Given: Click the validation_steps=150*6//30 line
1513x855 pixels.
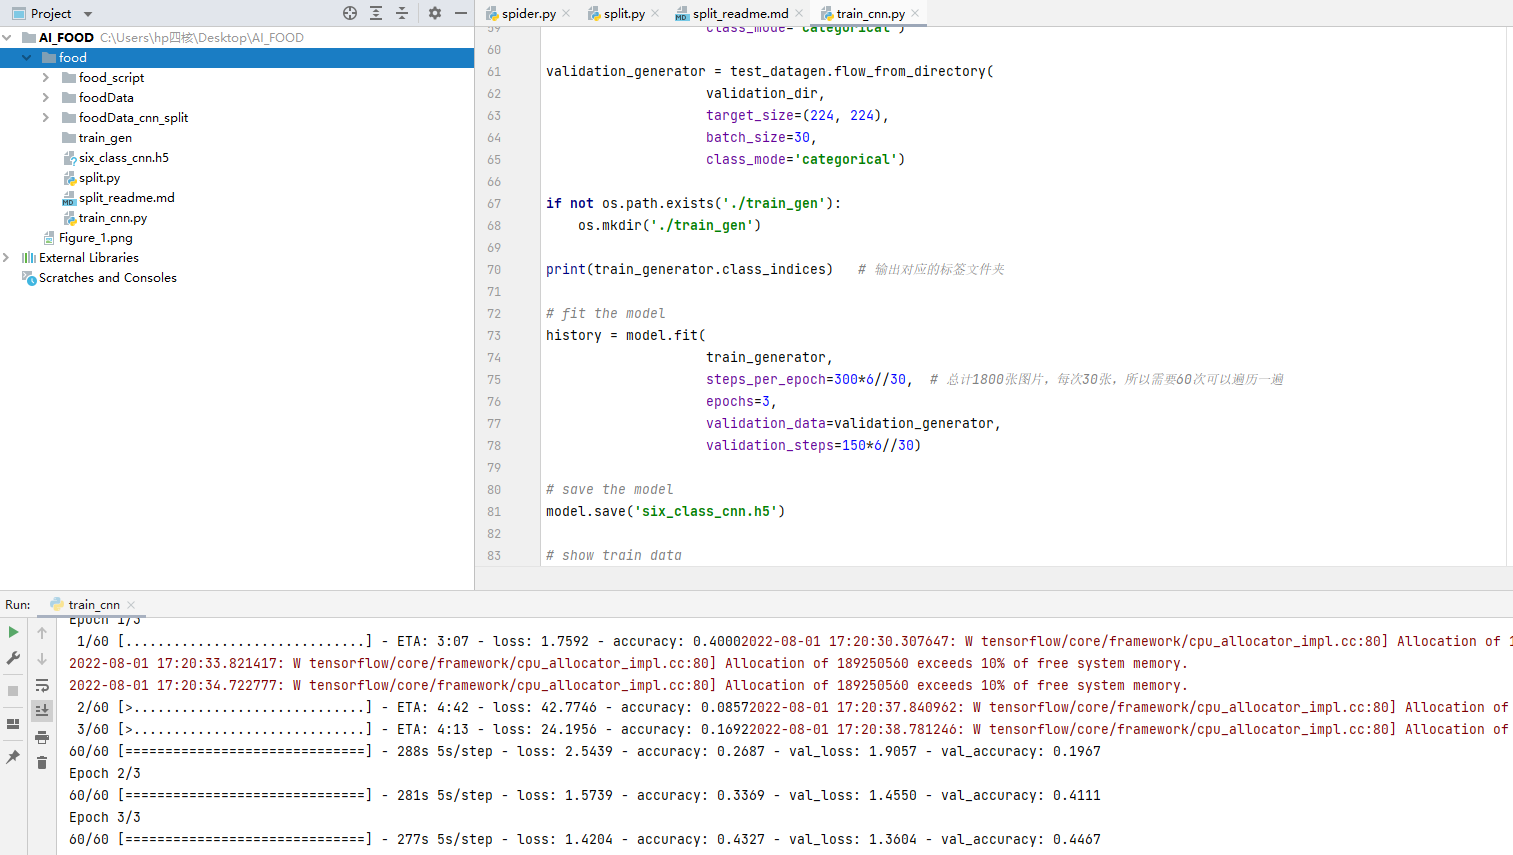Looking at the screenshot, I should [813, 445].
